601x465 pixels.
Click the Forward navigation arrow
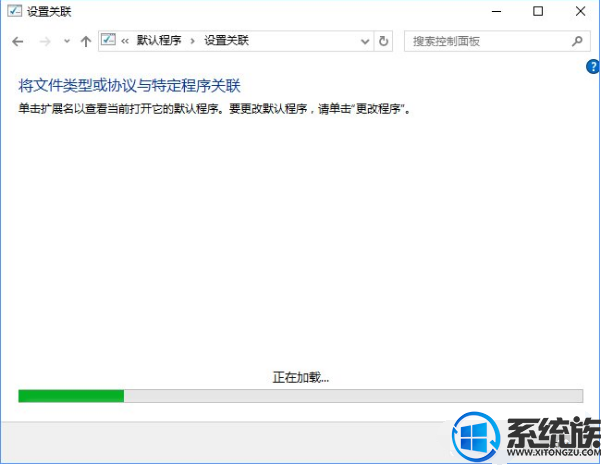coord(45,41)
